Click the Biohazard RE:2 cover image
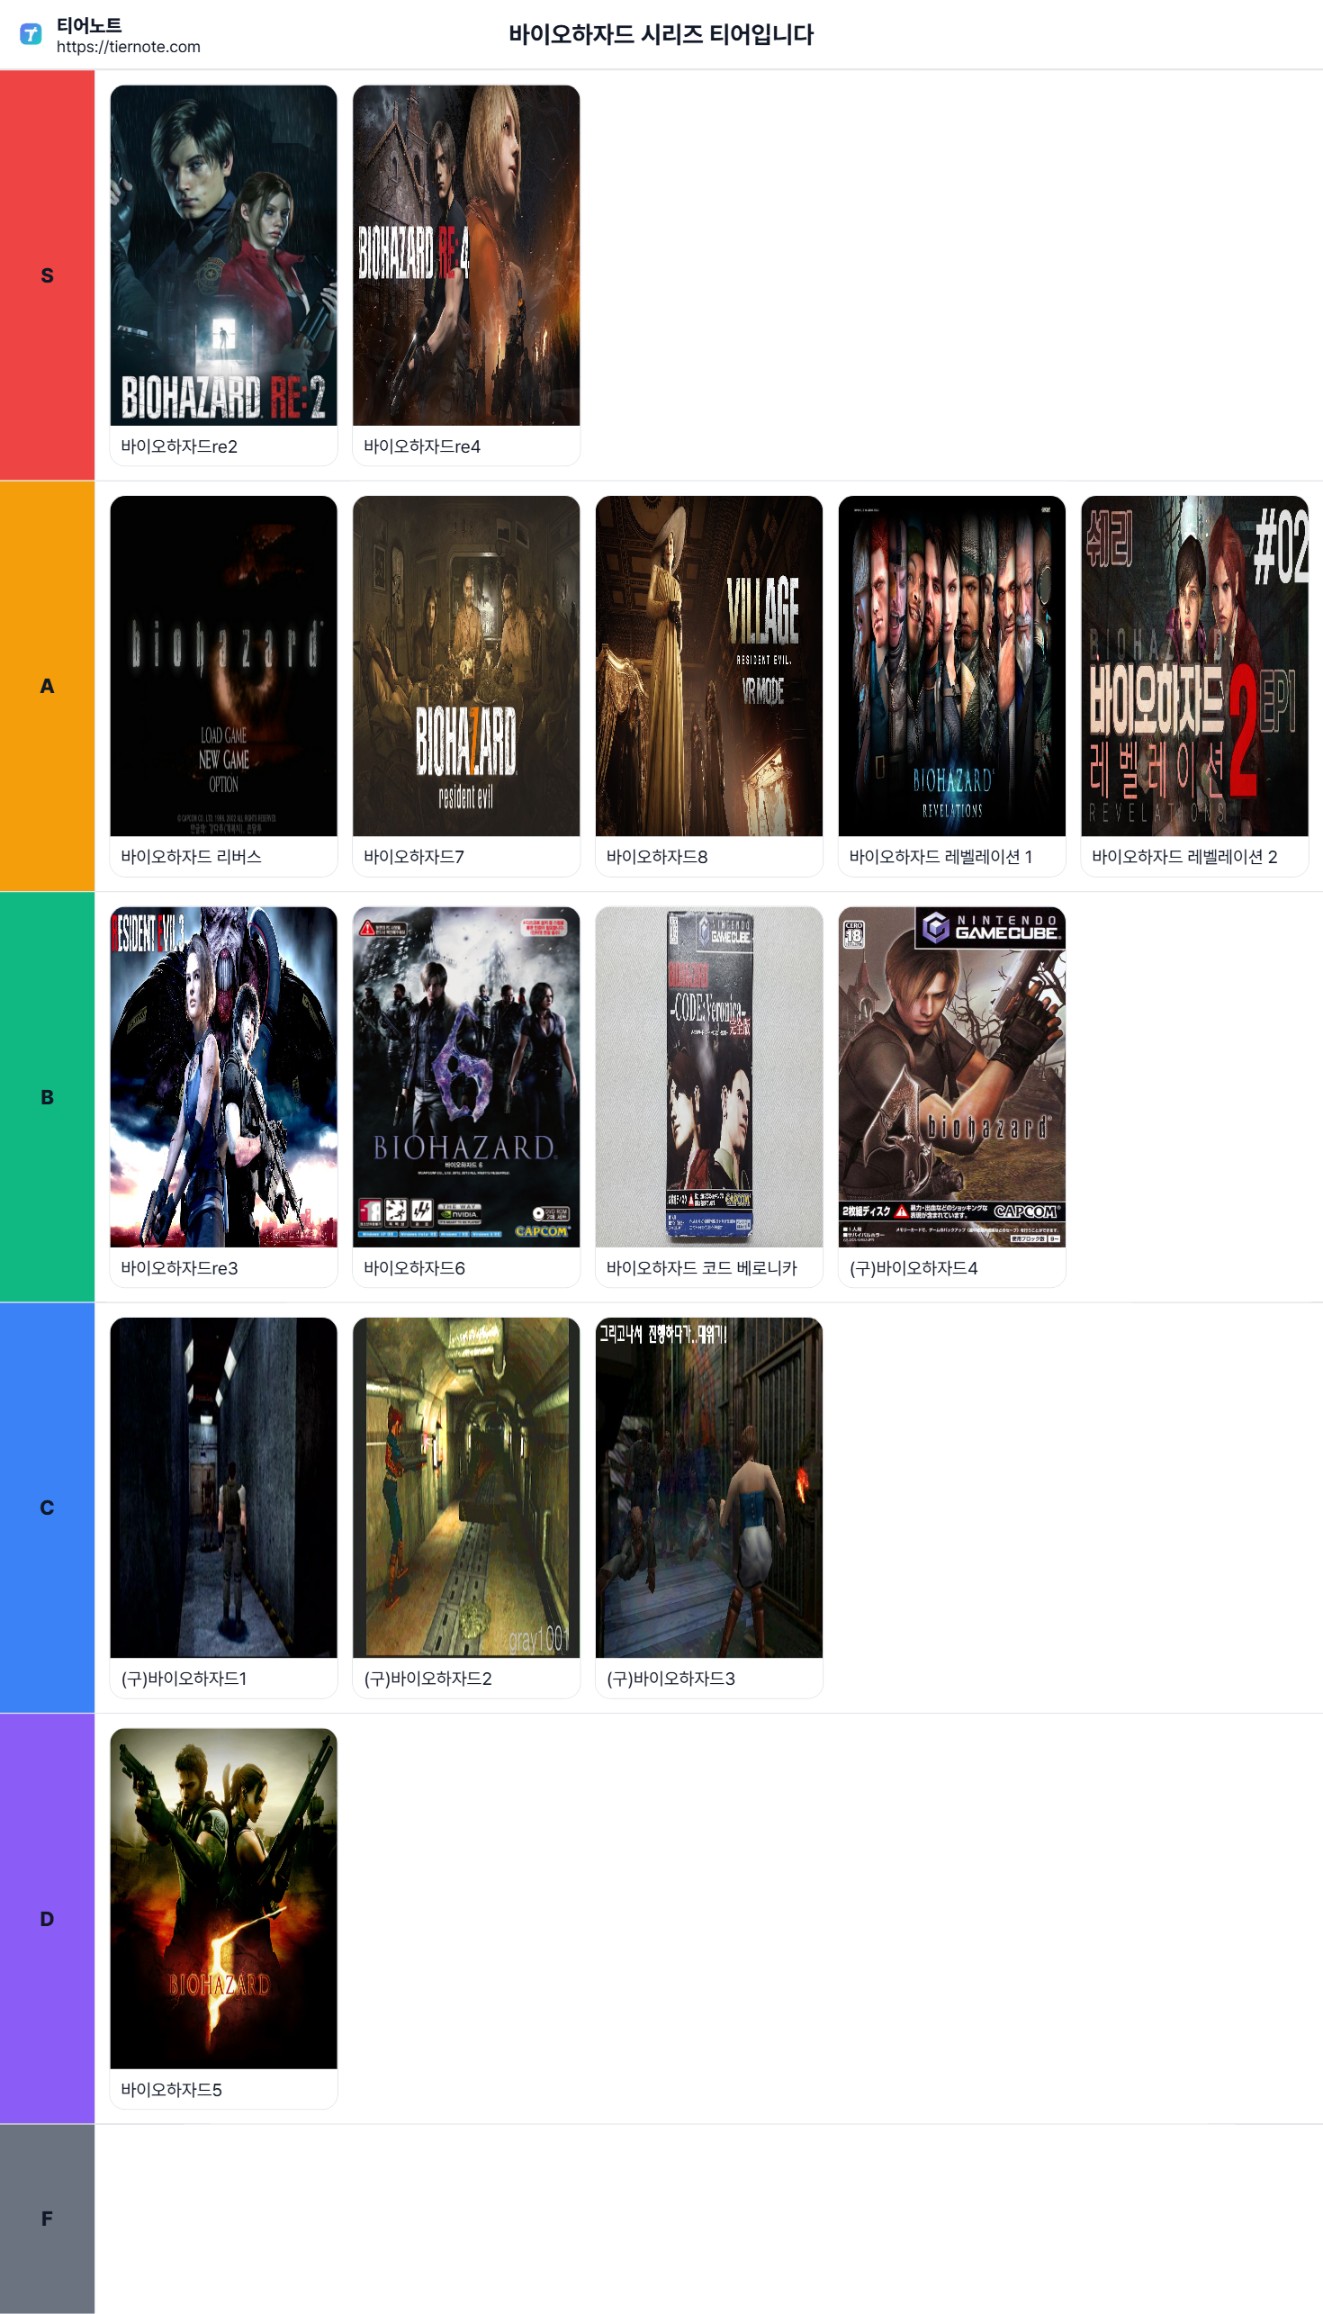This screenshot has width=1323, height=2314. click(x=223, y=255)
